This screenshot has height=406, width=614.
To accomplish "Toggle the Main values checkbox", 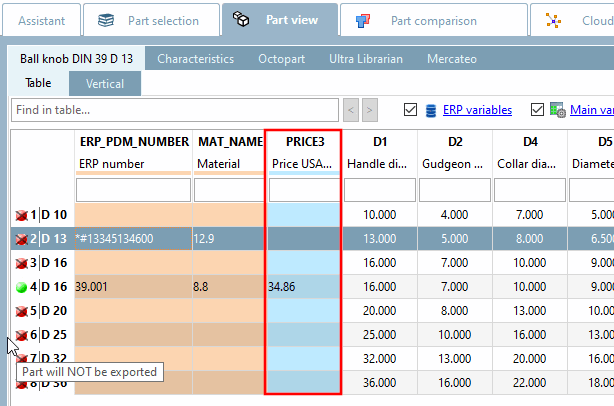I will (x=538, y=110).
